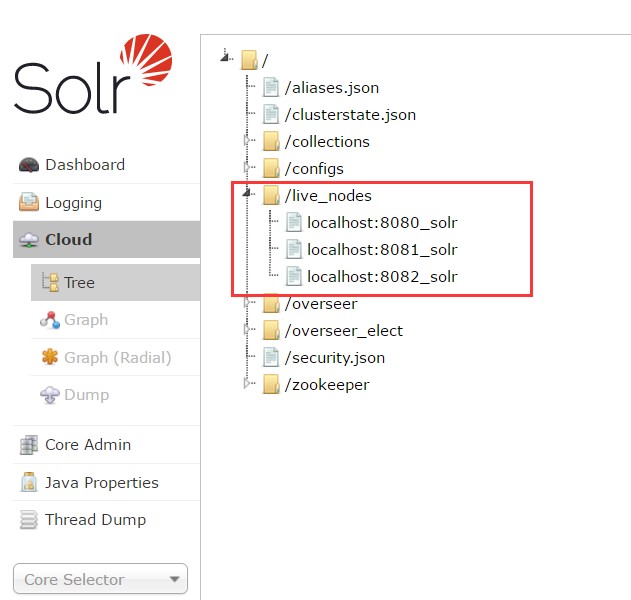Click the Tree hierarchy icon
Image resolution: width=631 pixels, height=600 pixels.
[51, 282]
